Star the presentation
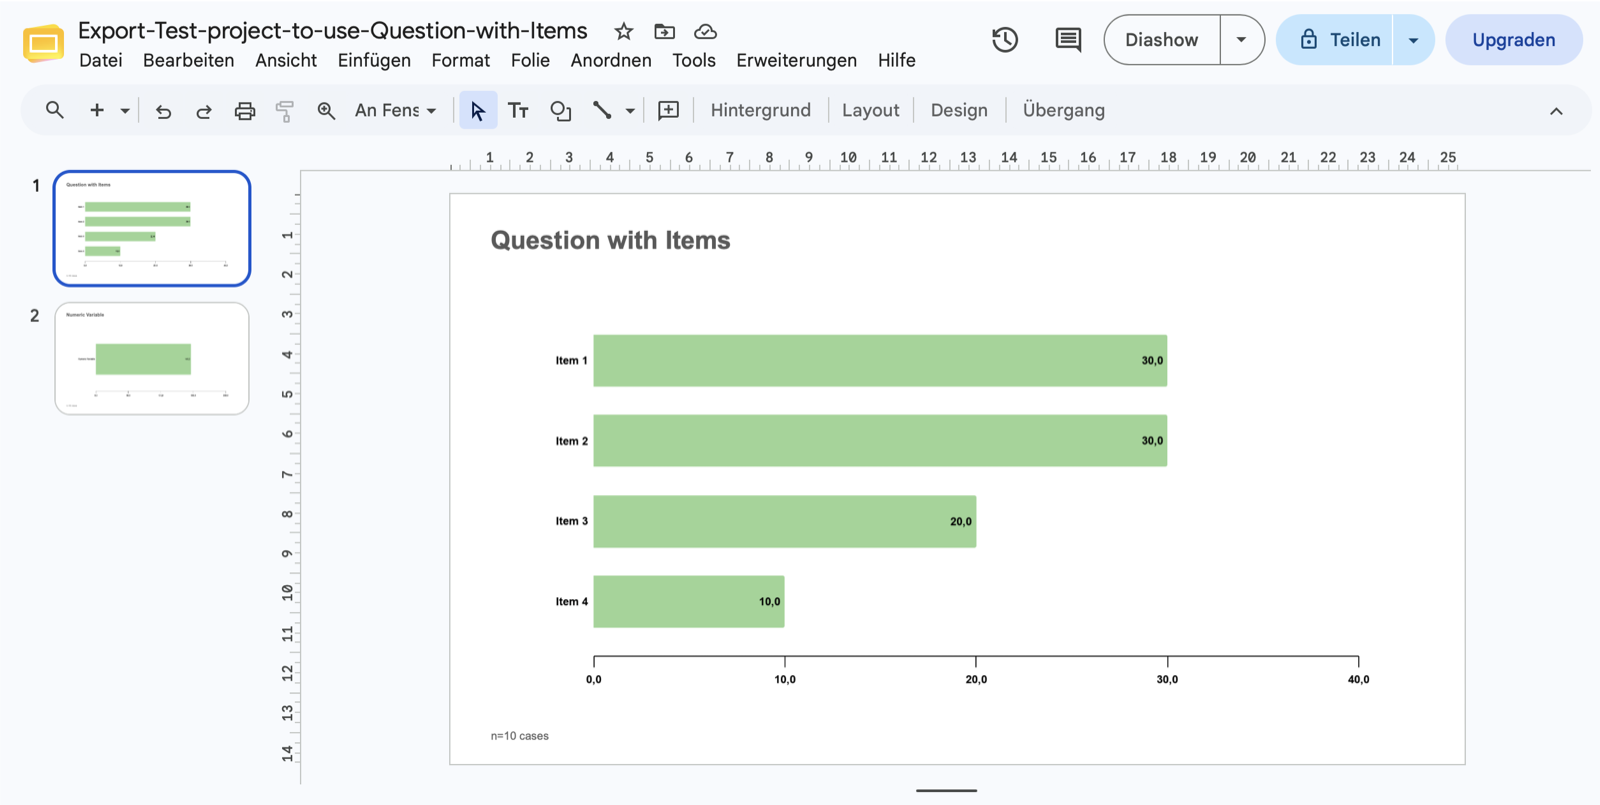The width and height of the screenshot is (1600, 805). coord(624,32)
